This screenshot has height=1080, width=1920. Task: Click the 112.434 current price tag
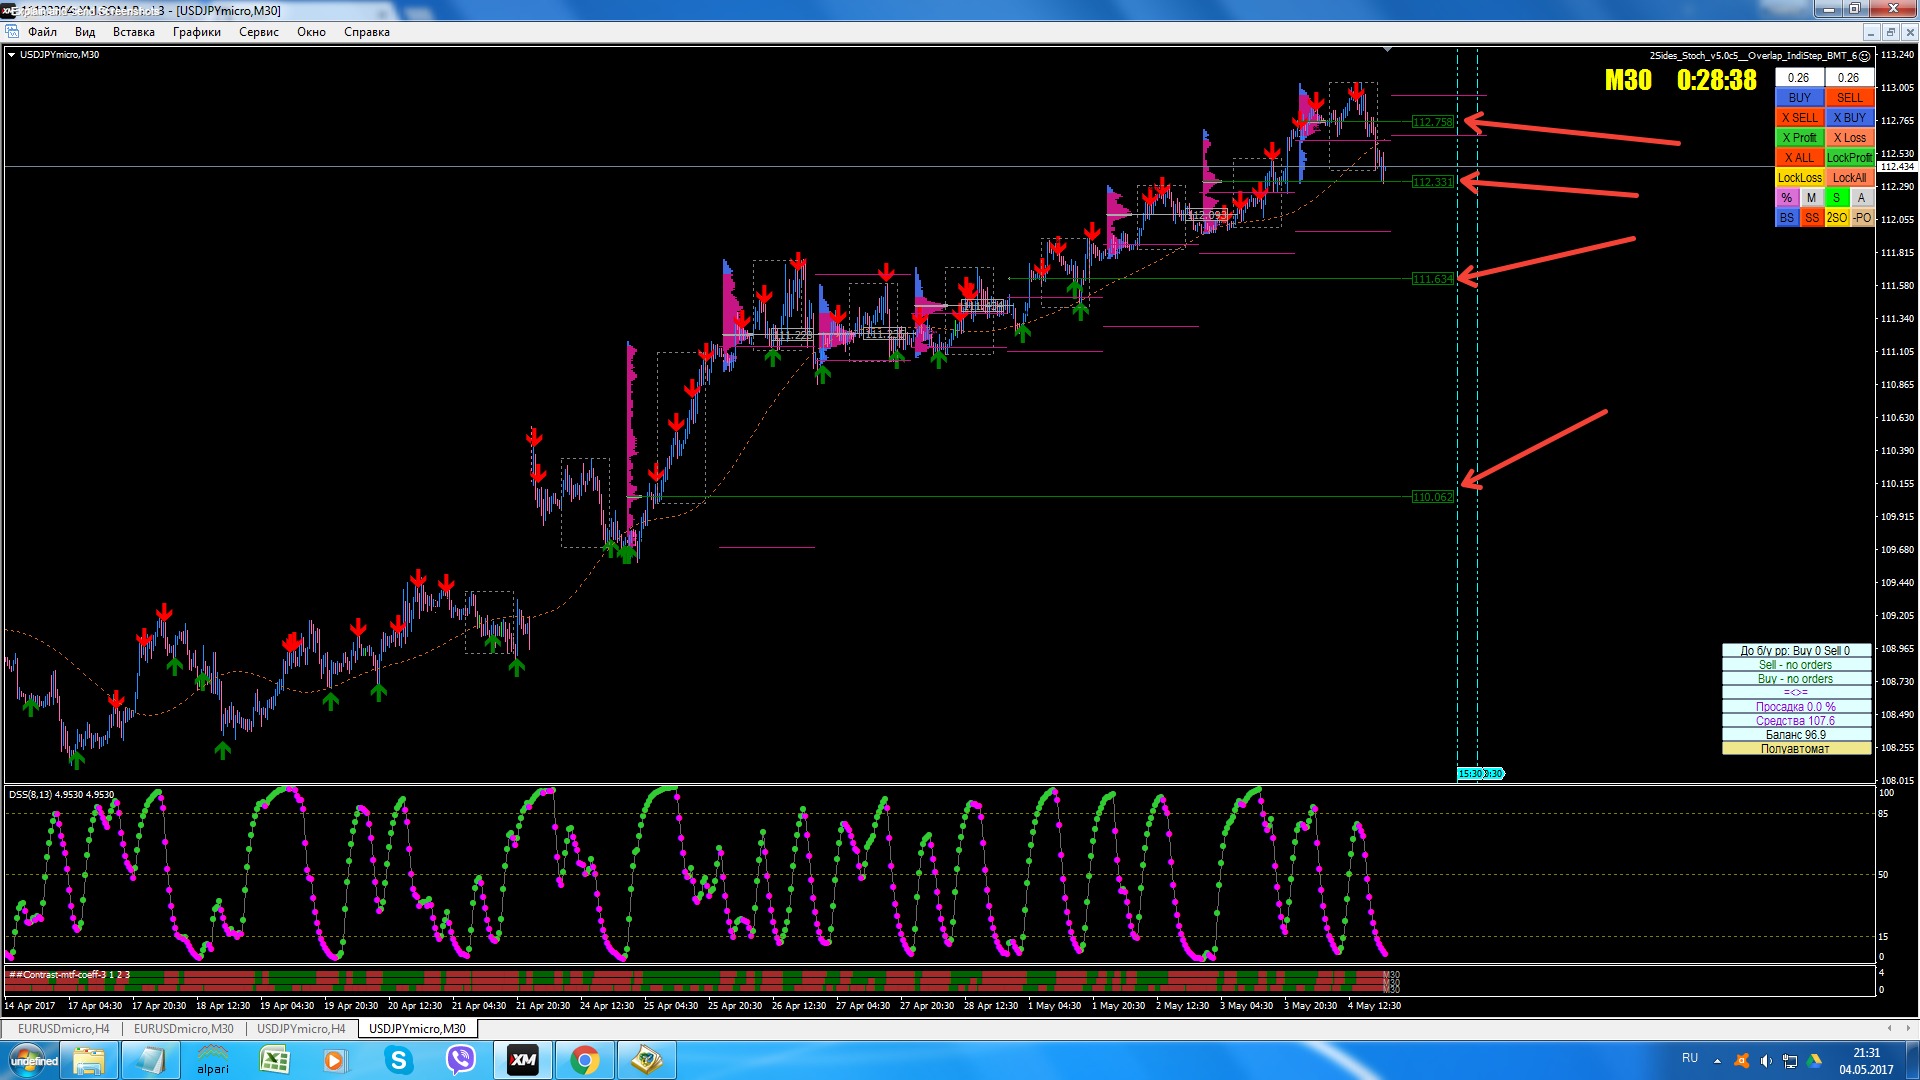[x=1897, y=167]
